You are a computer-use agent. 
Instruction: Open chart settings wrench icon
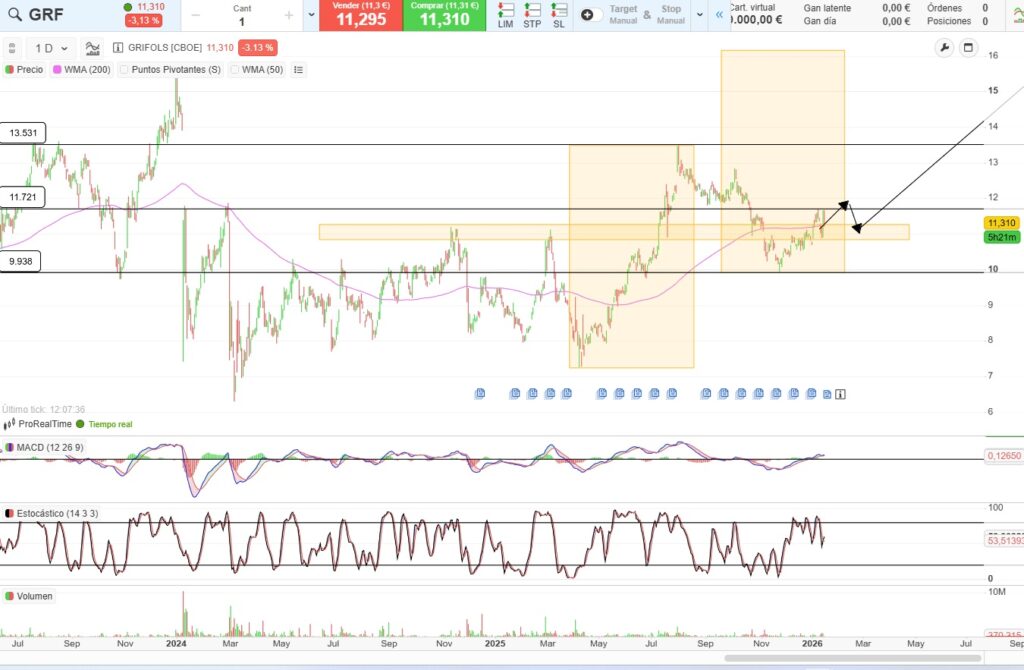[x=944, y=48]
